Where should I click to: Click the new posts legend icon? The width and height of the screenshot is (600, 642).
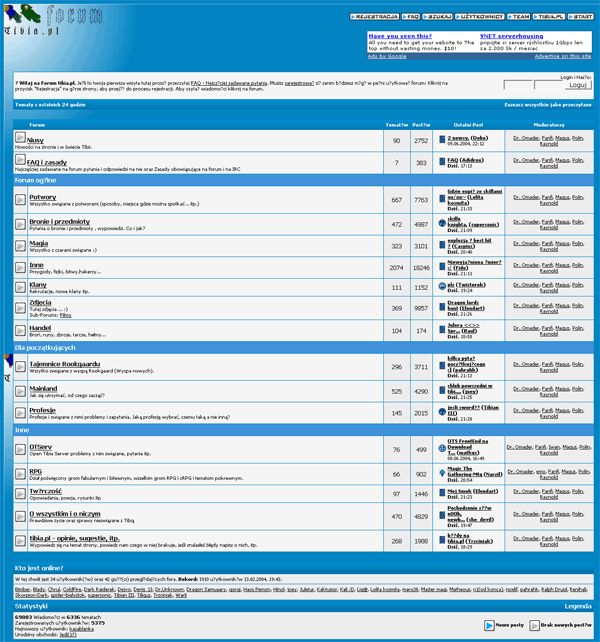point(489,625)
